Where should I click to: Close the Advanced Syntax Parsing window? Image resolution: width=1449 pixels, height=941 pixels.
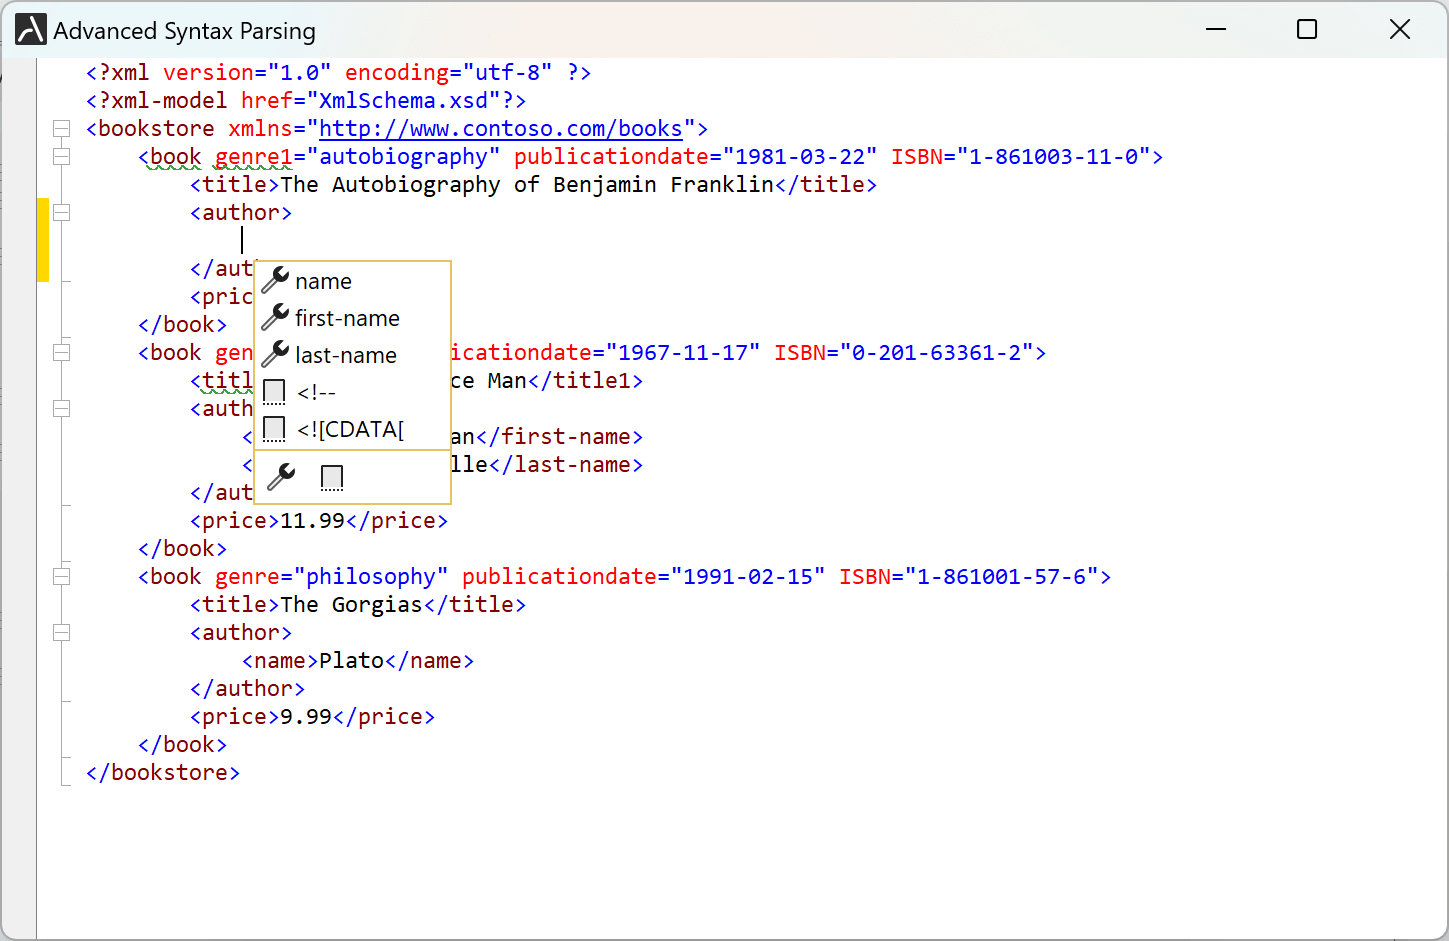point(1400,30)
